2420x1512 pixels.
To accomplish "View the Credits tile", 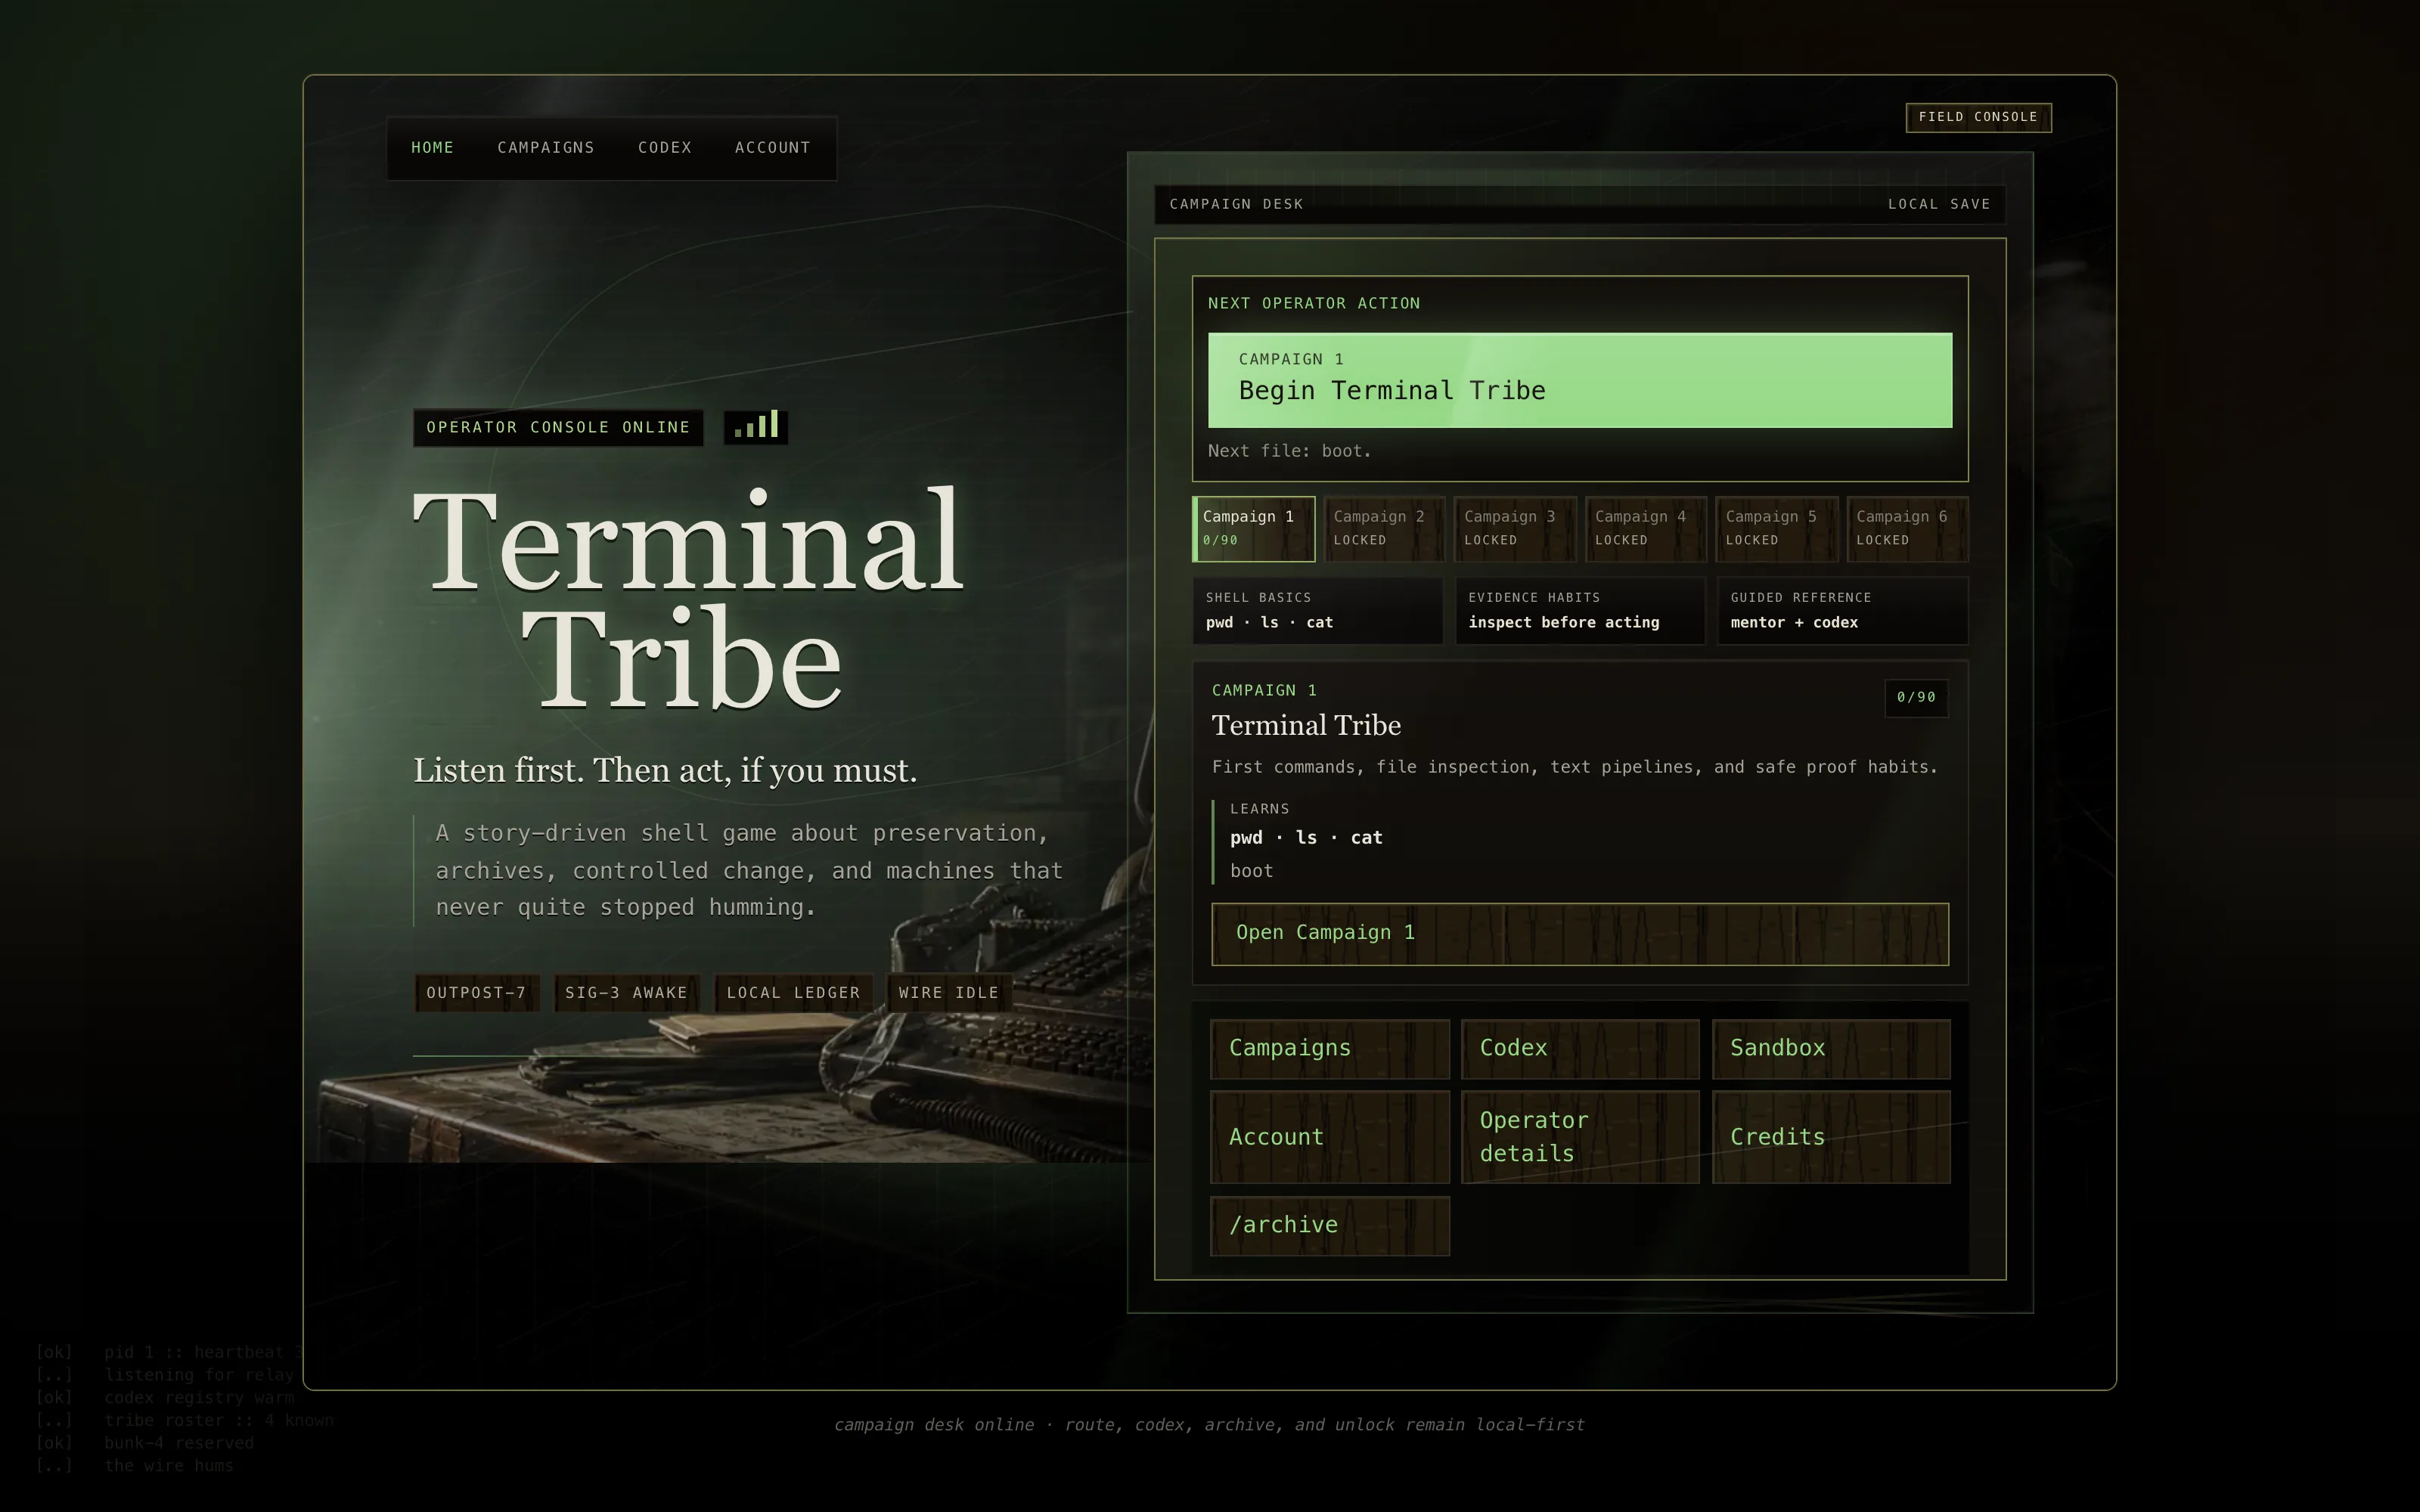I will click(x=1831, y=1137).
